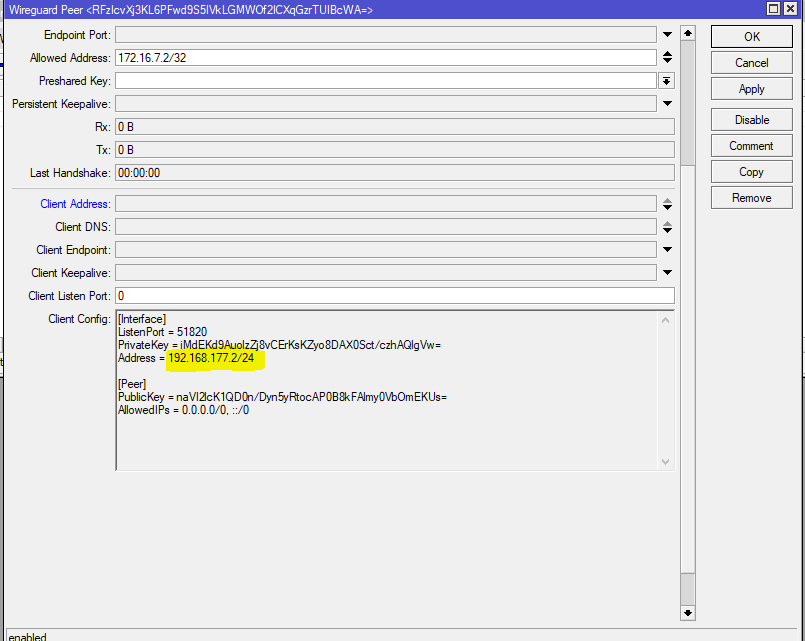The image size is (805, 641).
Task: Click the PrivateKey line in Client Config
Action: click(x=279, y=345)
